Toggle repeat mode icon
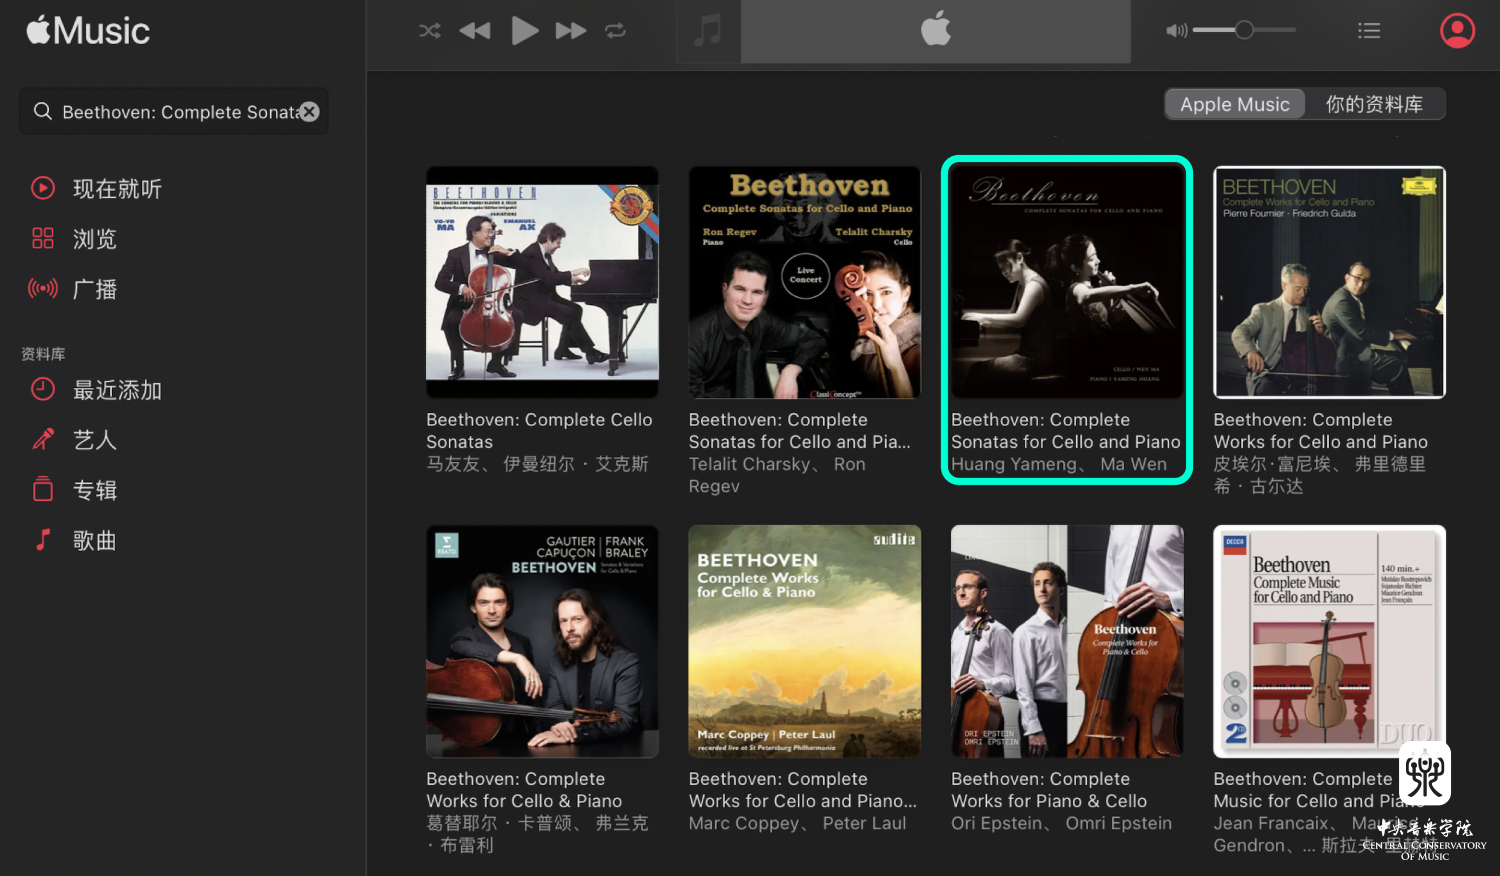The width and height of the screenshot is (1500, 876). (615, 31)
